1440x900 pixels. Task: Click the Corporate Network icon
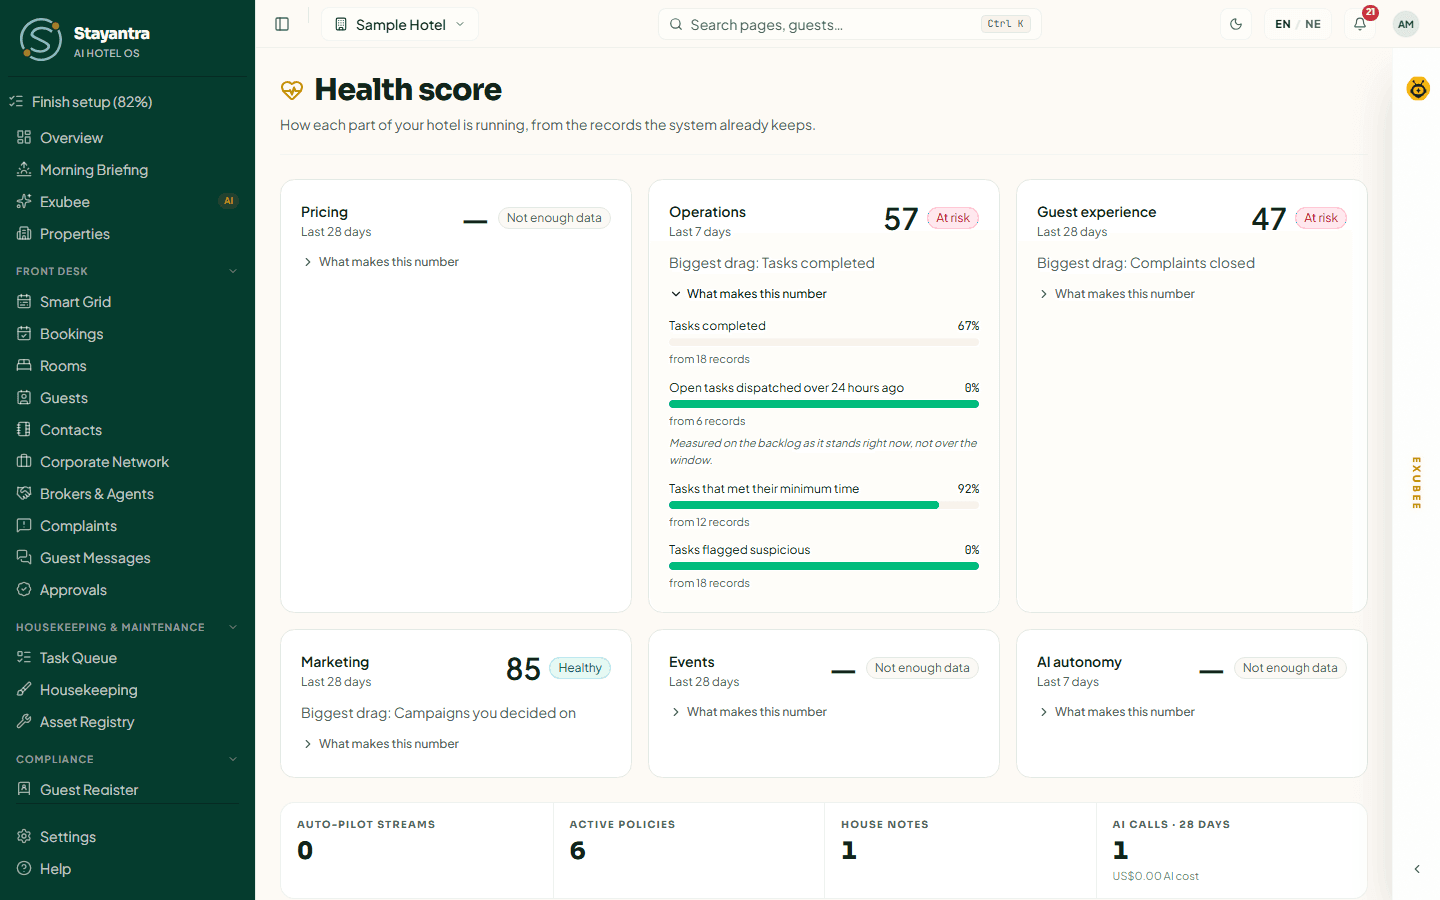(24, 462)
